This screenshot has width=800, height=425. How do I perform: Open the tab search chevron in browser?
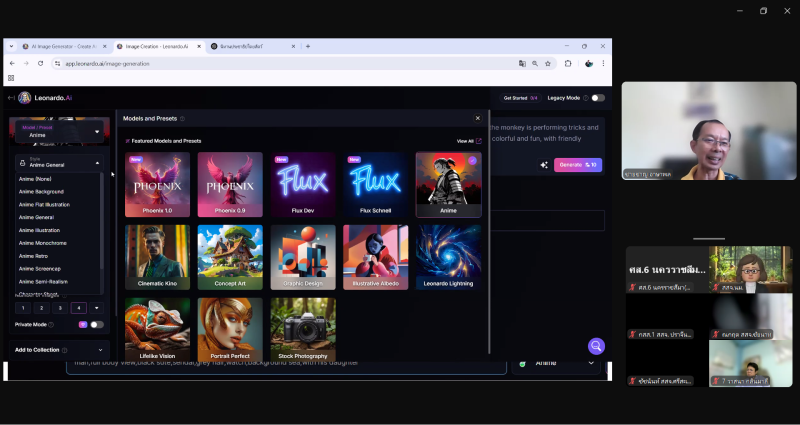pyautogui.click(x=11, y=46)
